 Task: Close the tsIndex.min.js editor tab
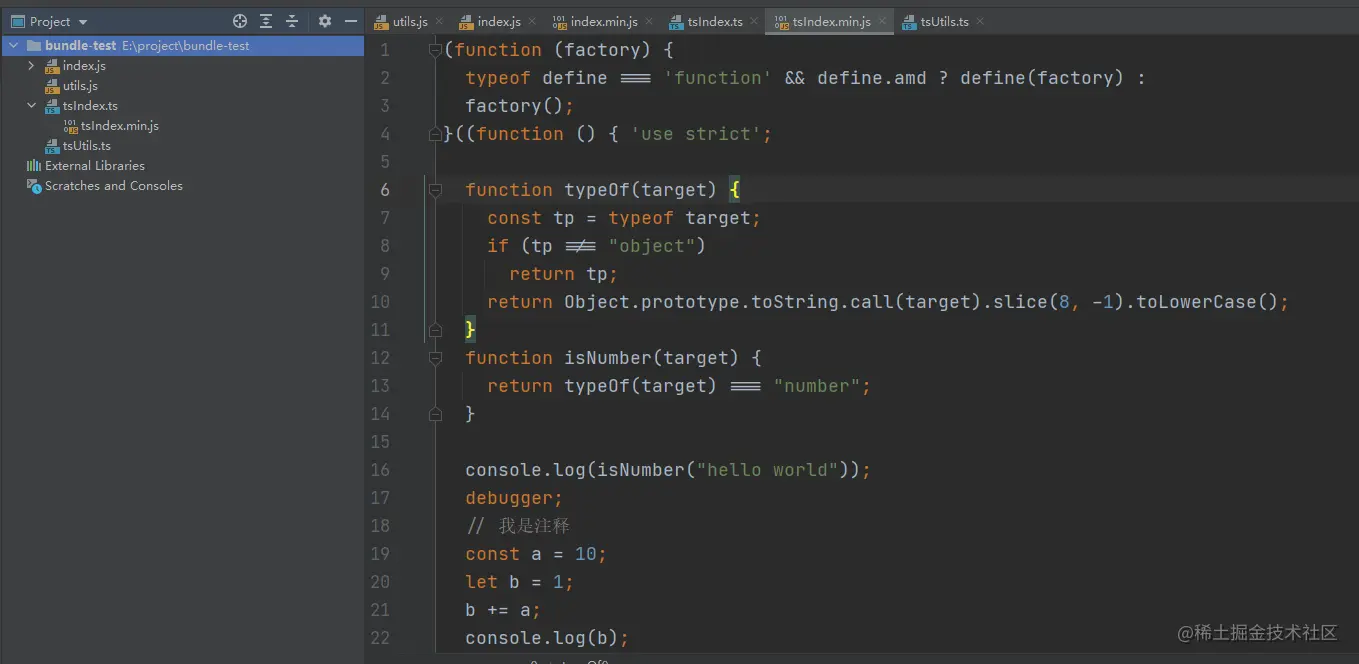click(x=881, y=22)
